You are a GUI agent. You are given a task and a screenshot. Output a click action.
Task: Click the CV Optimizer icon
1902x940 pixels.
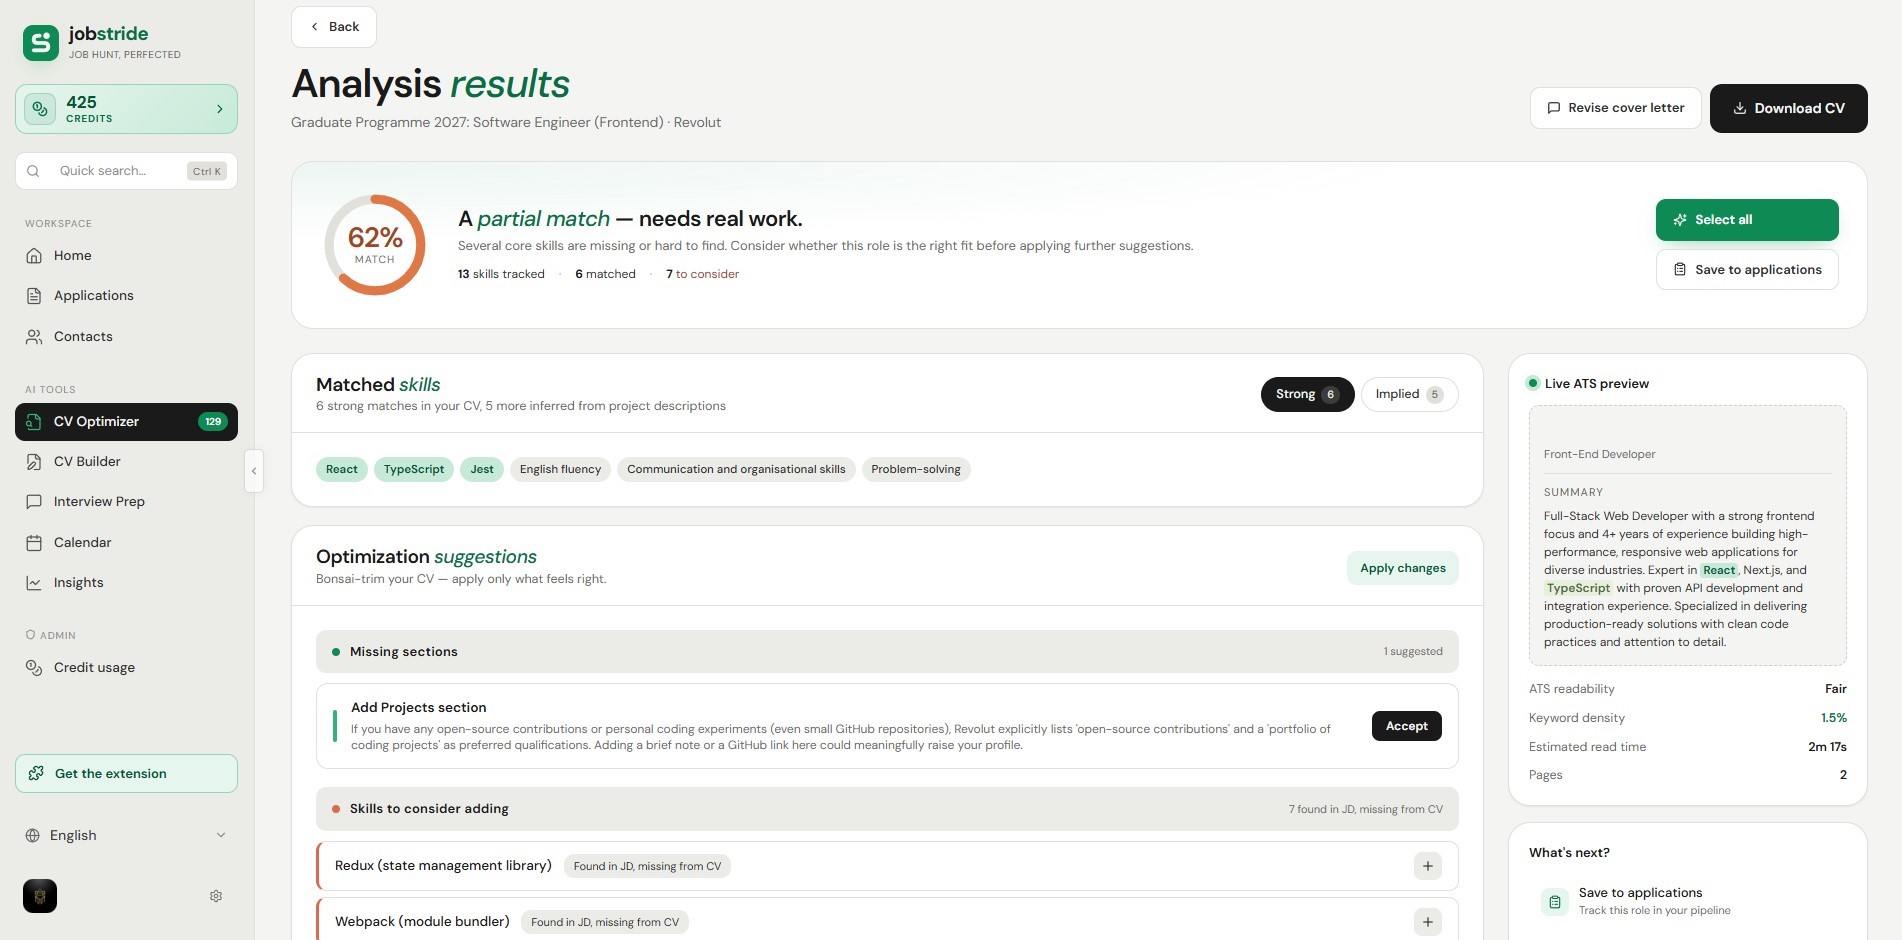34,422
